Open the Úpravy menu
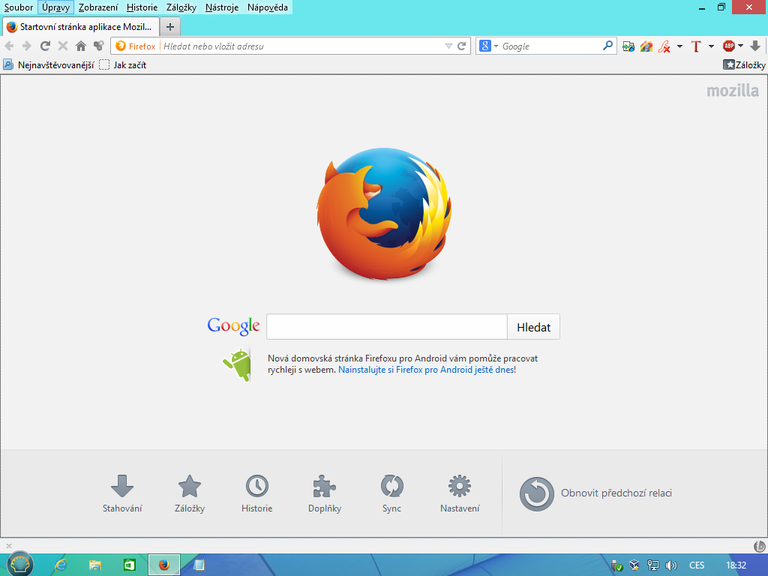The width and height of the screenshot is (768, 576). [55, 7]
